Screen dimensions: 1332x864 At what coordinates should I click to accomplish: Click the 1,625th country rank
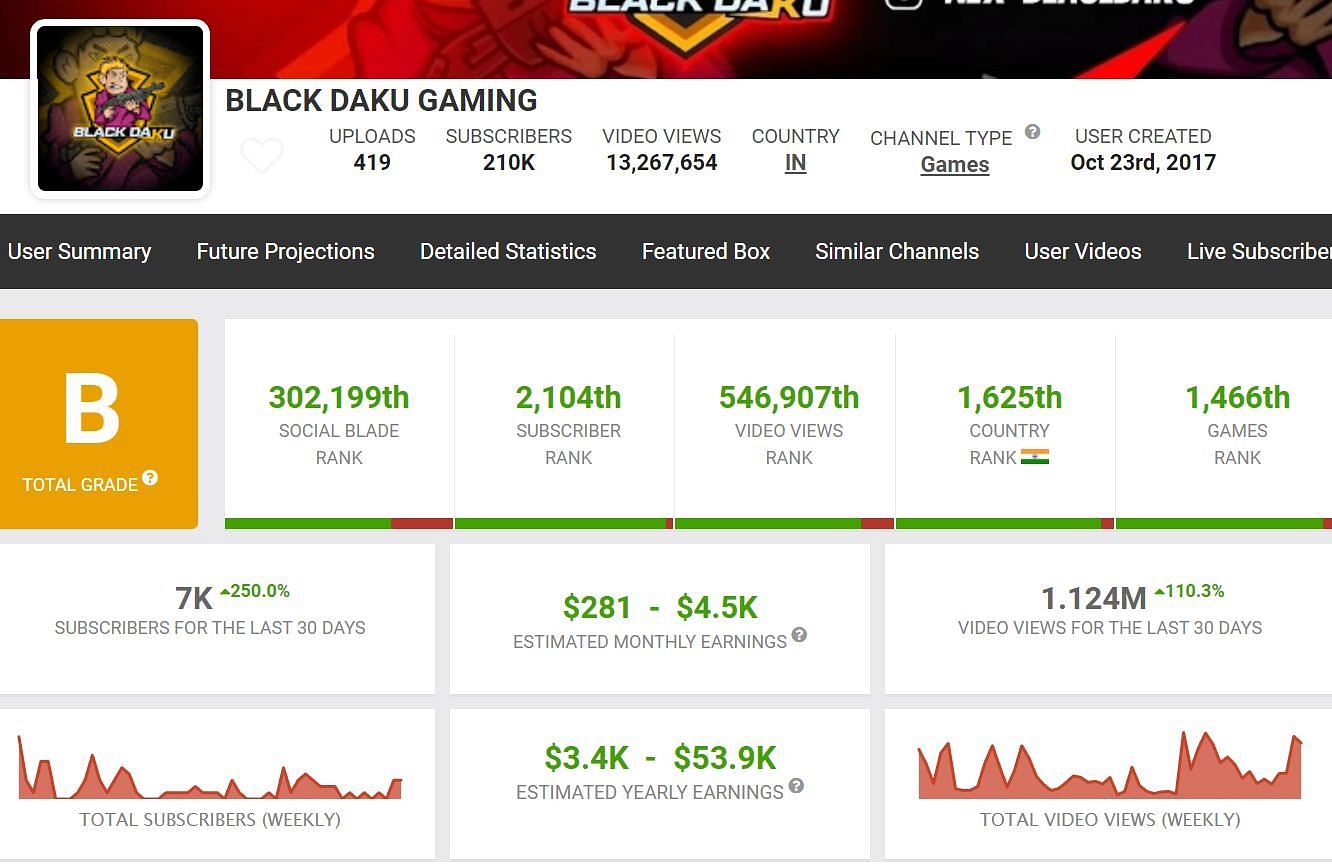coord(1009,397)
